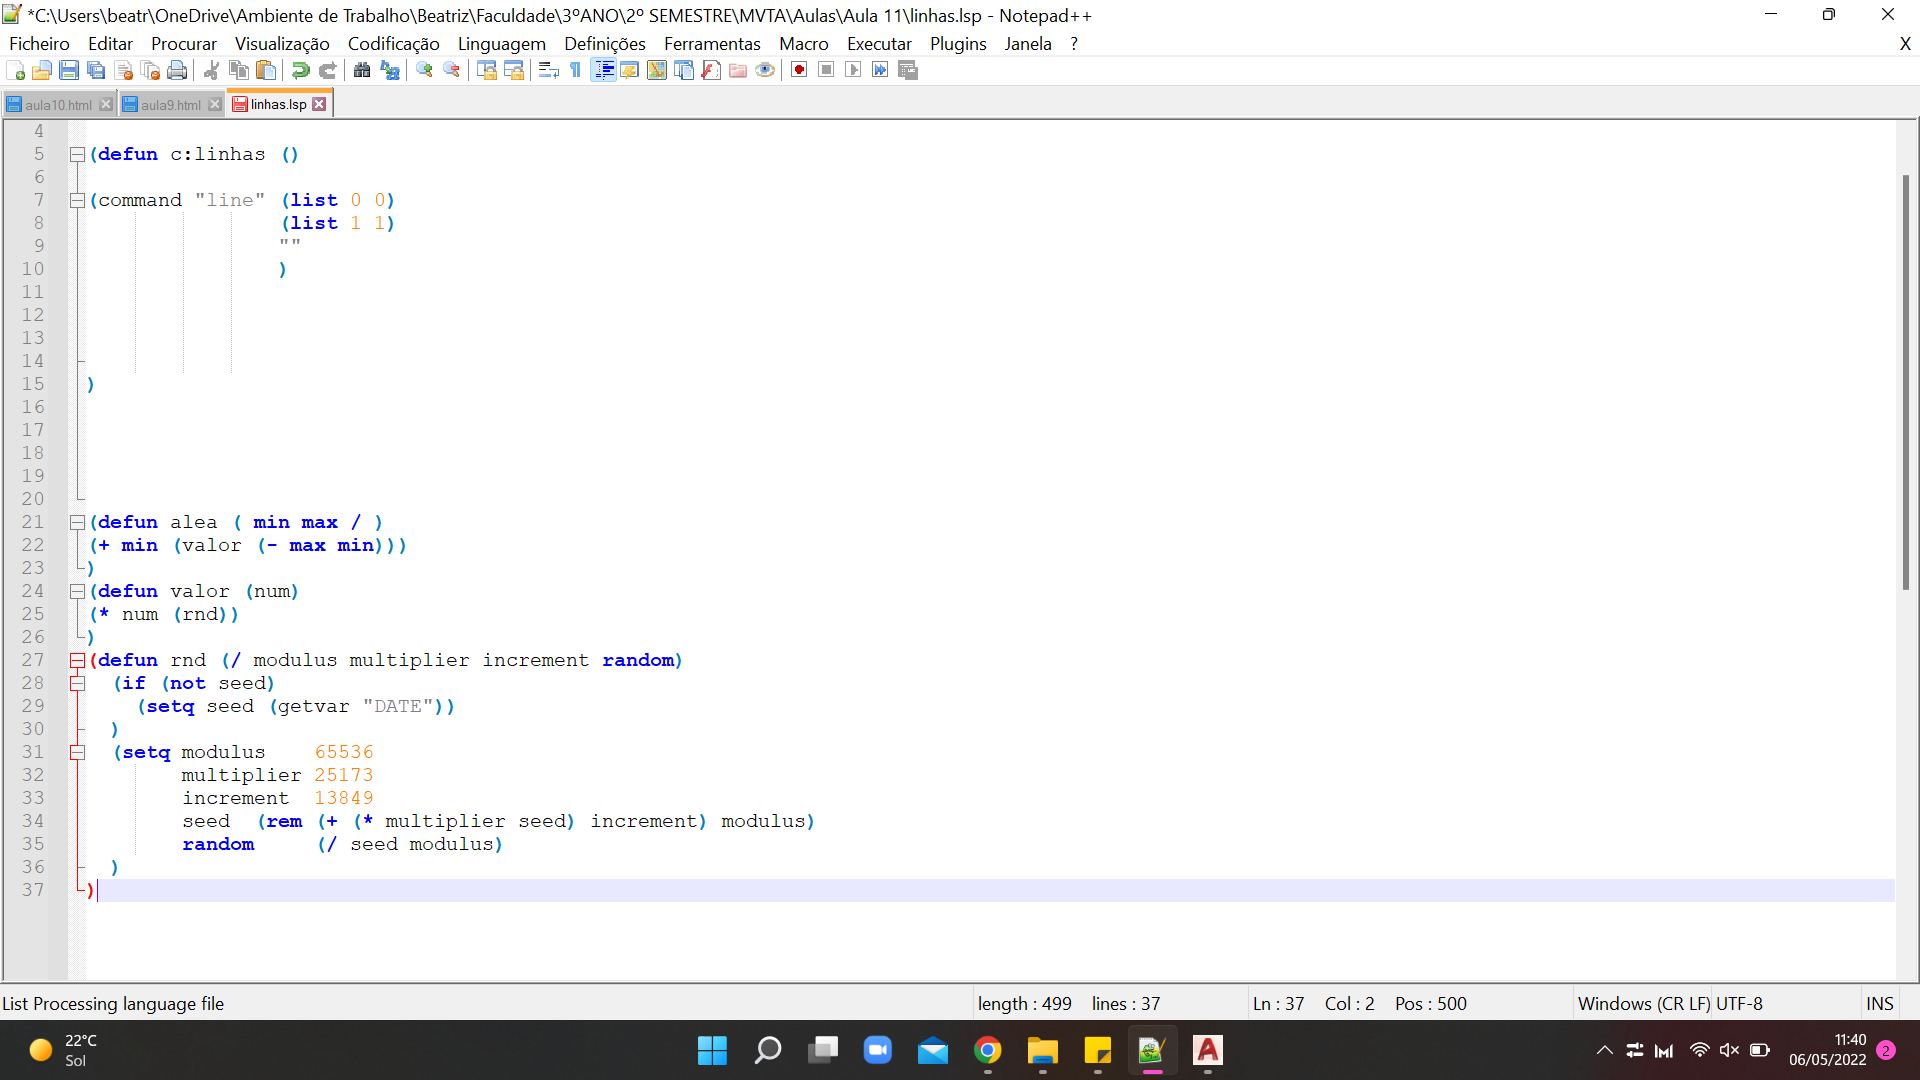Enable synchronized horizontal scrolling
The width and height of the screenshot is (1920, 1080).
pyautogui.click(x=513, y=70)
